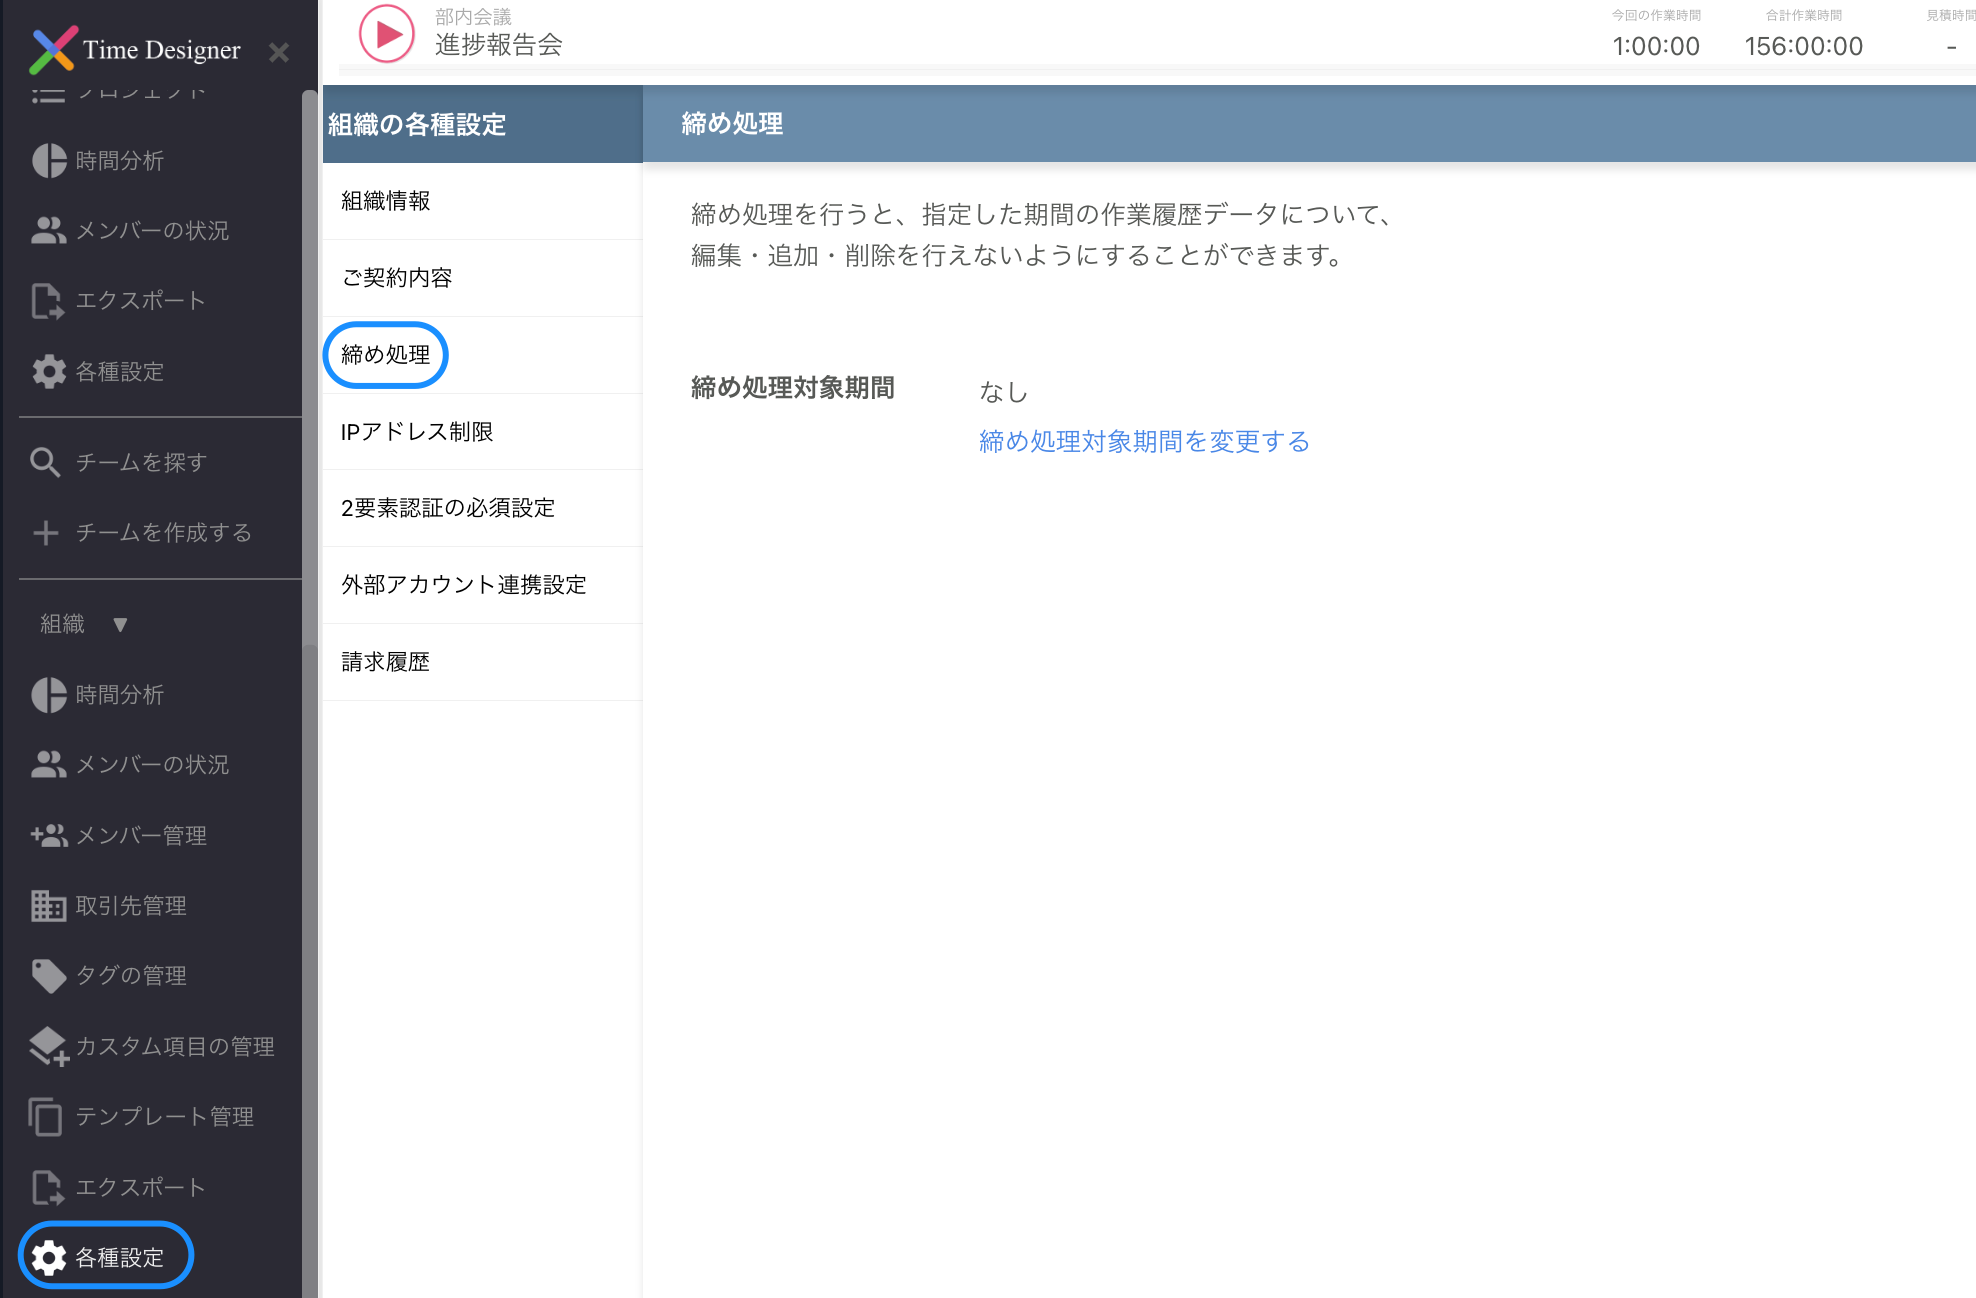Open the 締め処理対象期間を変更する link
The image size is (1976, 1298).
(x=1144, y=441)
